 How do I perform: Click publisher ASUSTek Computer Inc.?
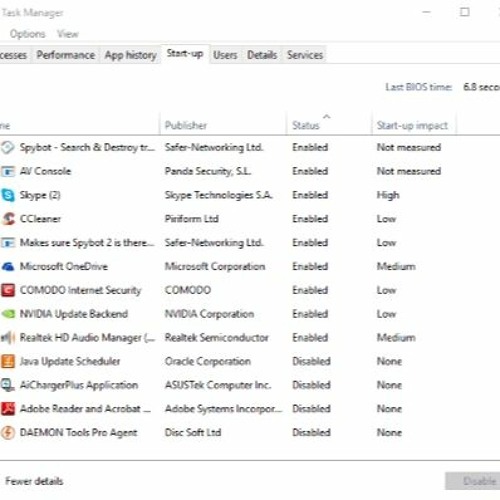218,385
